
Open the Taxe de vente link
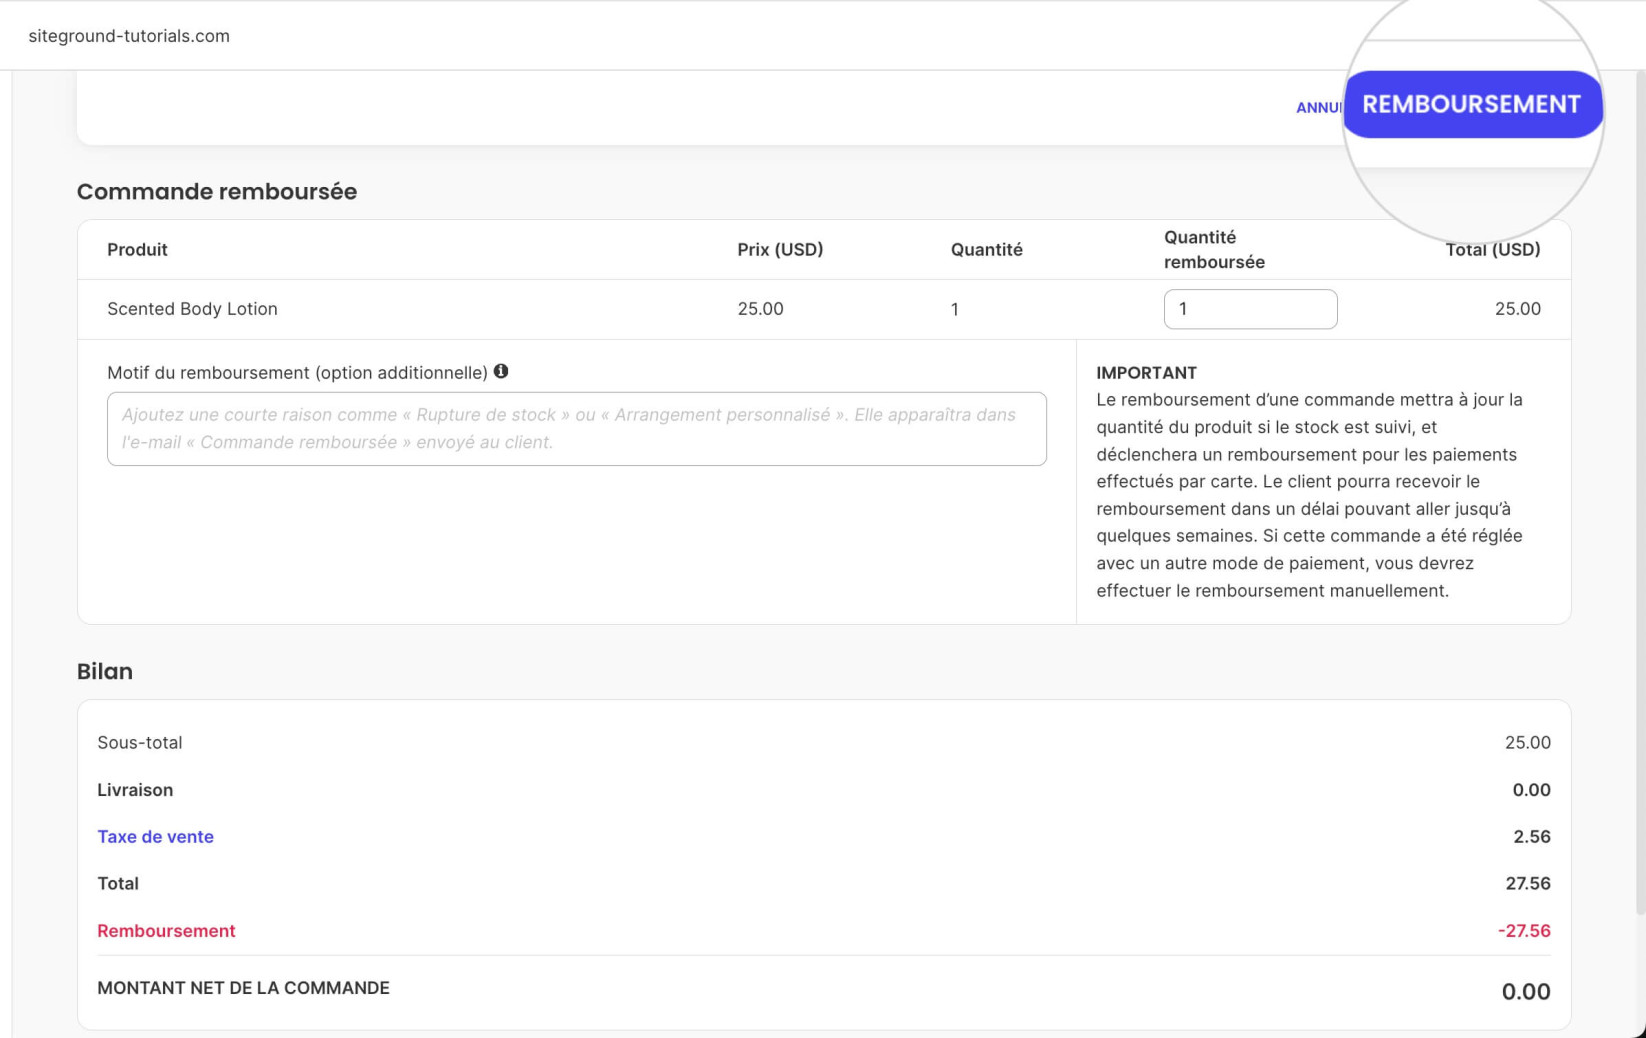(155, 837)
